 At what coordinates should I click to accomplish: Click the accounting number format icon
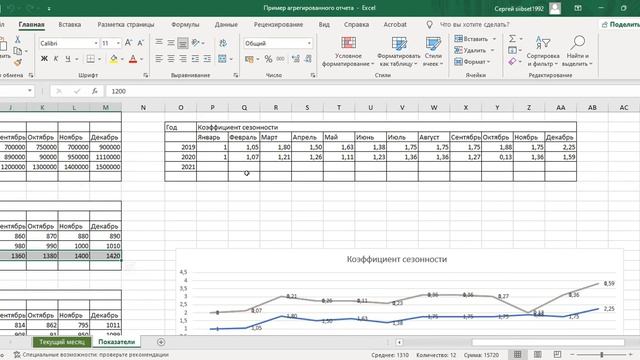(249, 59)
